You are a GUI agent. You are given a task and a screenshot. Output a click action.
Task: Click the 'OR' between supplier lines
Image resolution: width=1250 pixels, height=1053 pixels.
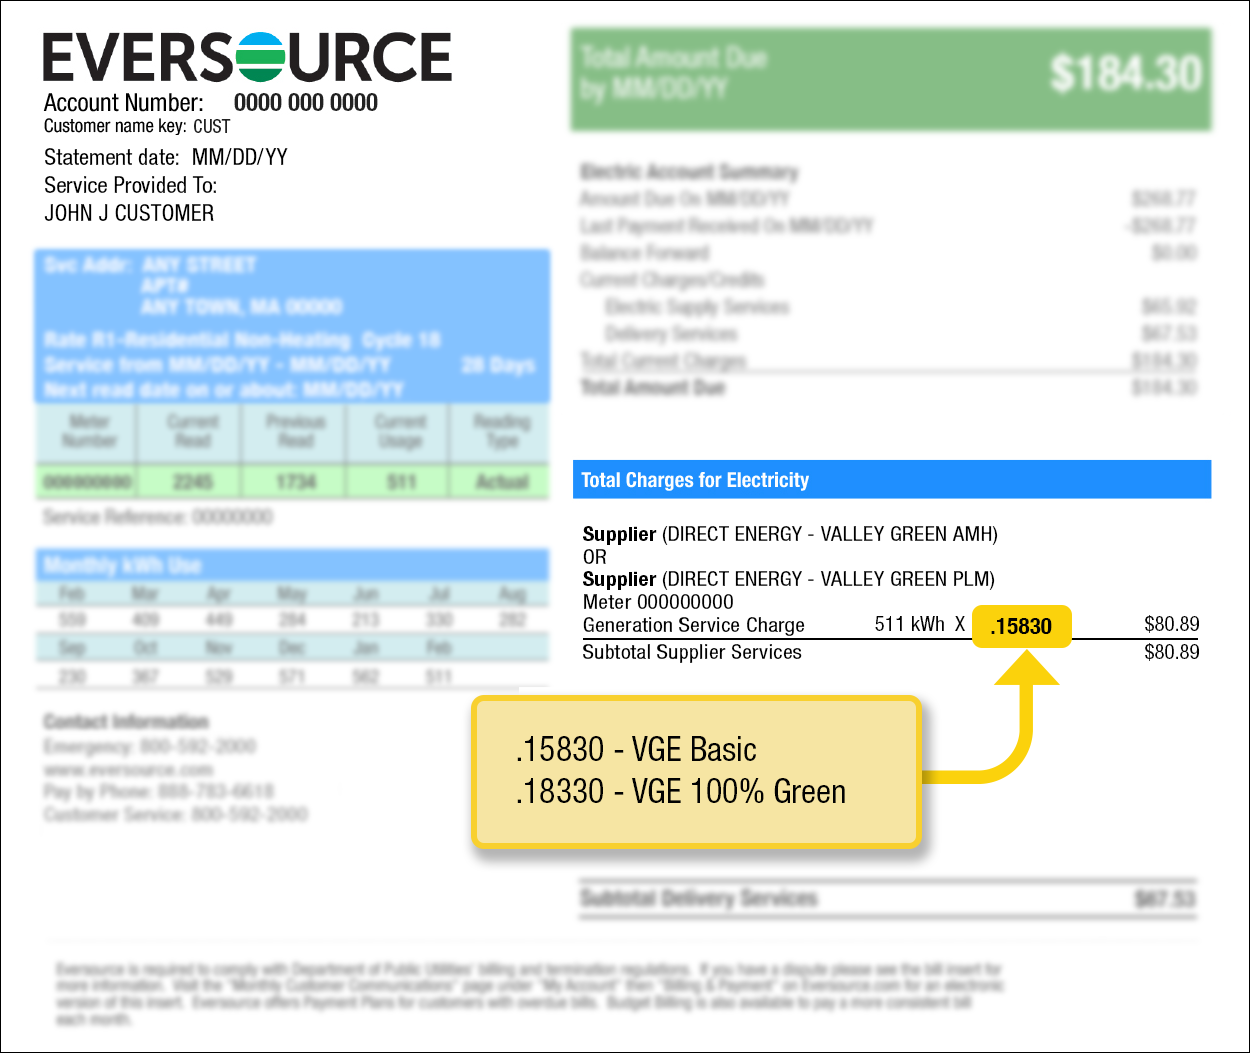[595, 558]
